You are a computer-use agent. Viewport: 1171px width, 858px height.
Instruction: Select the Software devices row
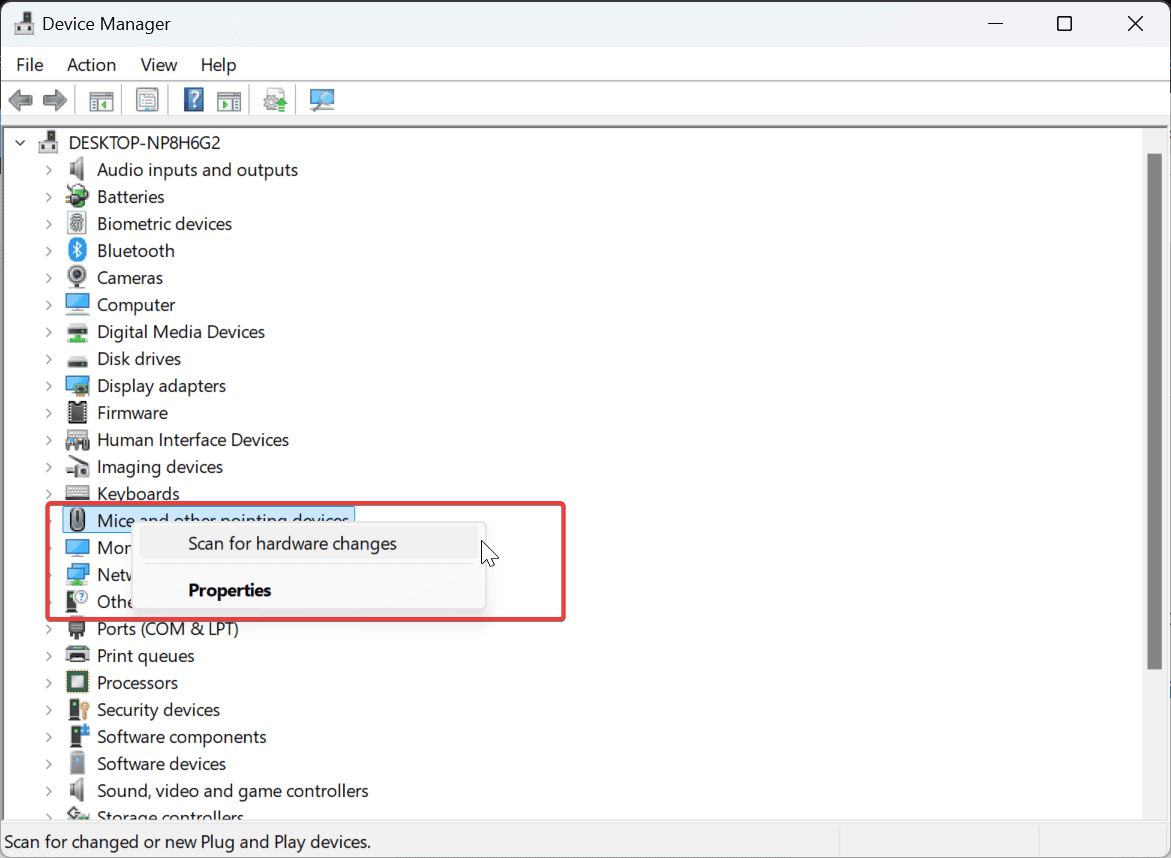click(x=161, y=764)
